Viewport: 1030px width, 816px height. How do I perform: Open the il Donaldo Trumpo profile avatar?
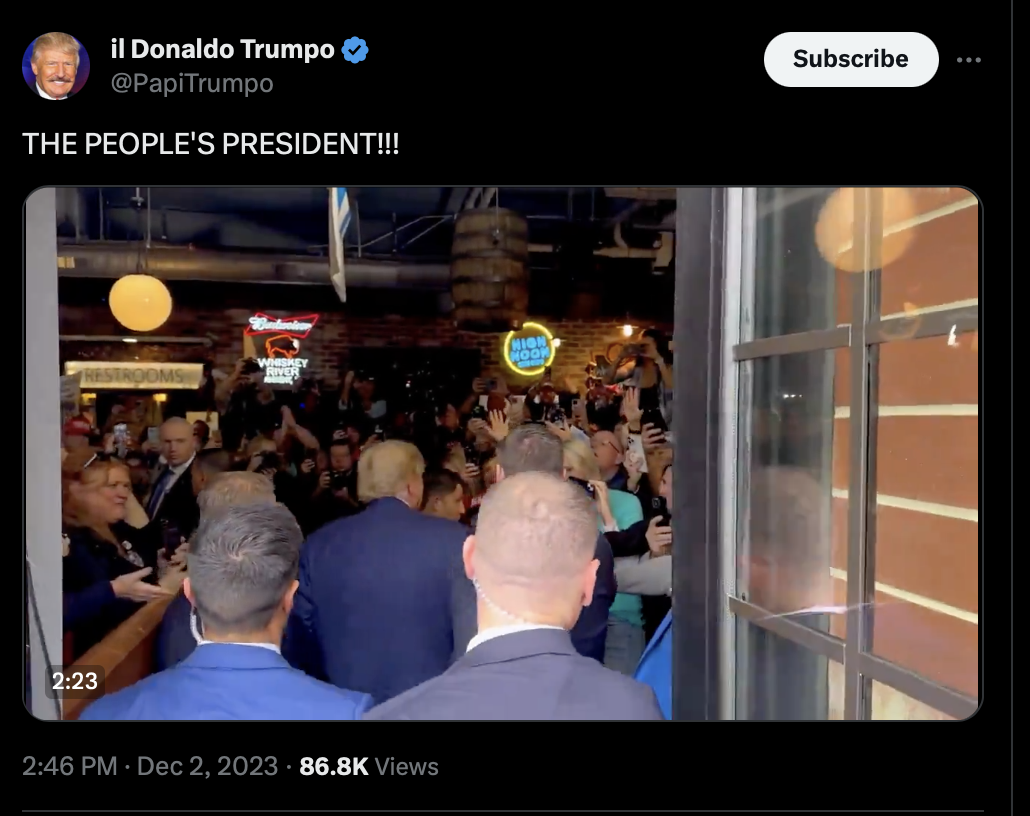click(55, 66)
